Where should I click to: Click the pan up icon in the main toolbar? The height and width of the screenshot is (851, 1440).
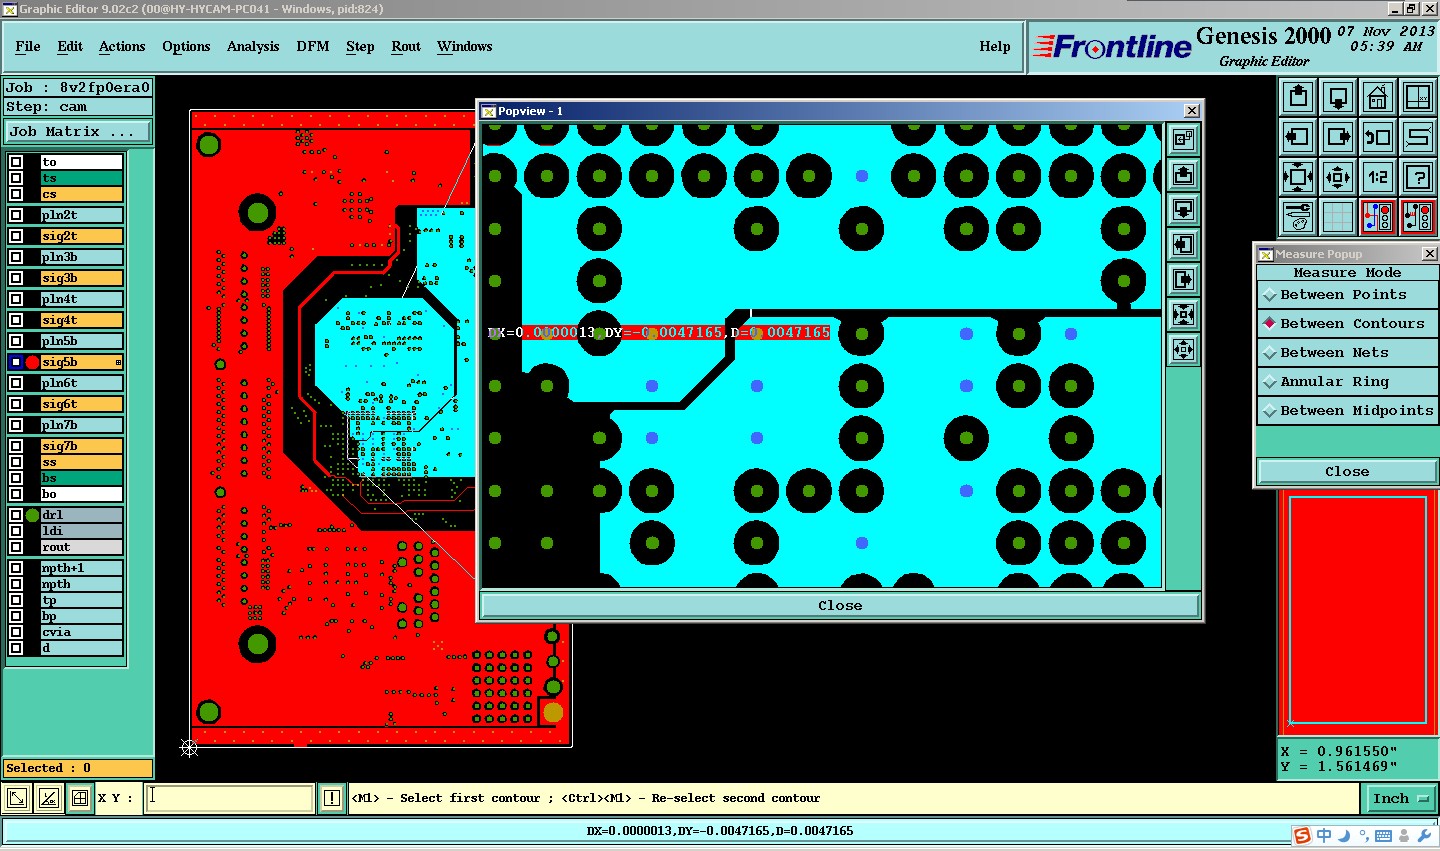pos(1298,98)
